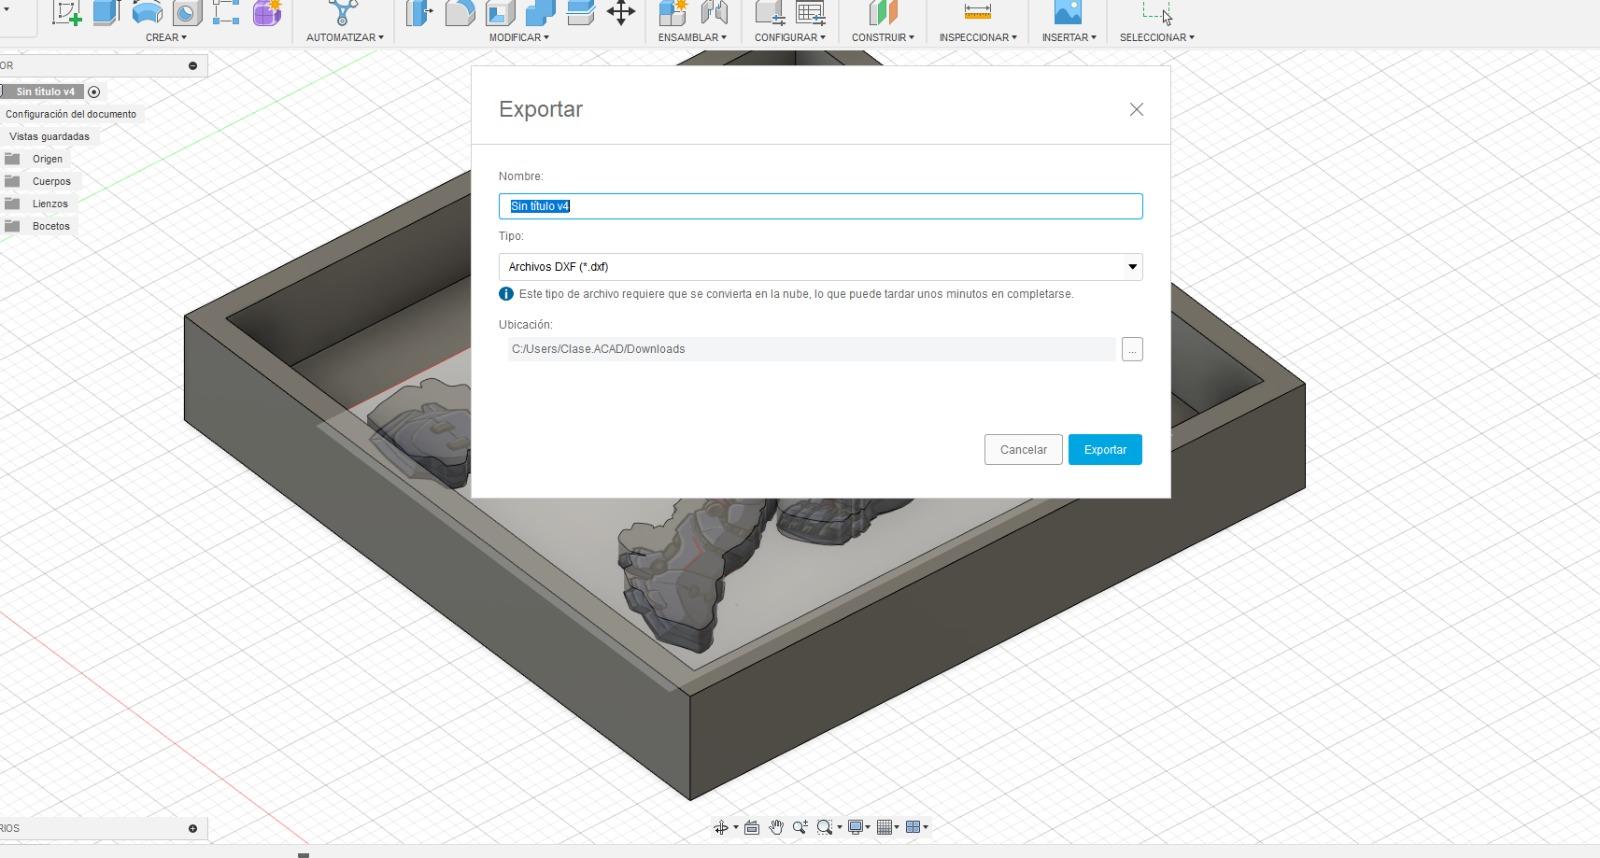1600x858 pixels.
Task: Click the Create Sketch tool icon
Action: click(67, 12)
